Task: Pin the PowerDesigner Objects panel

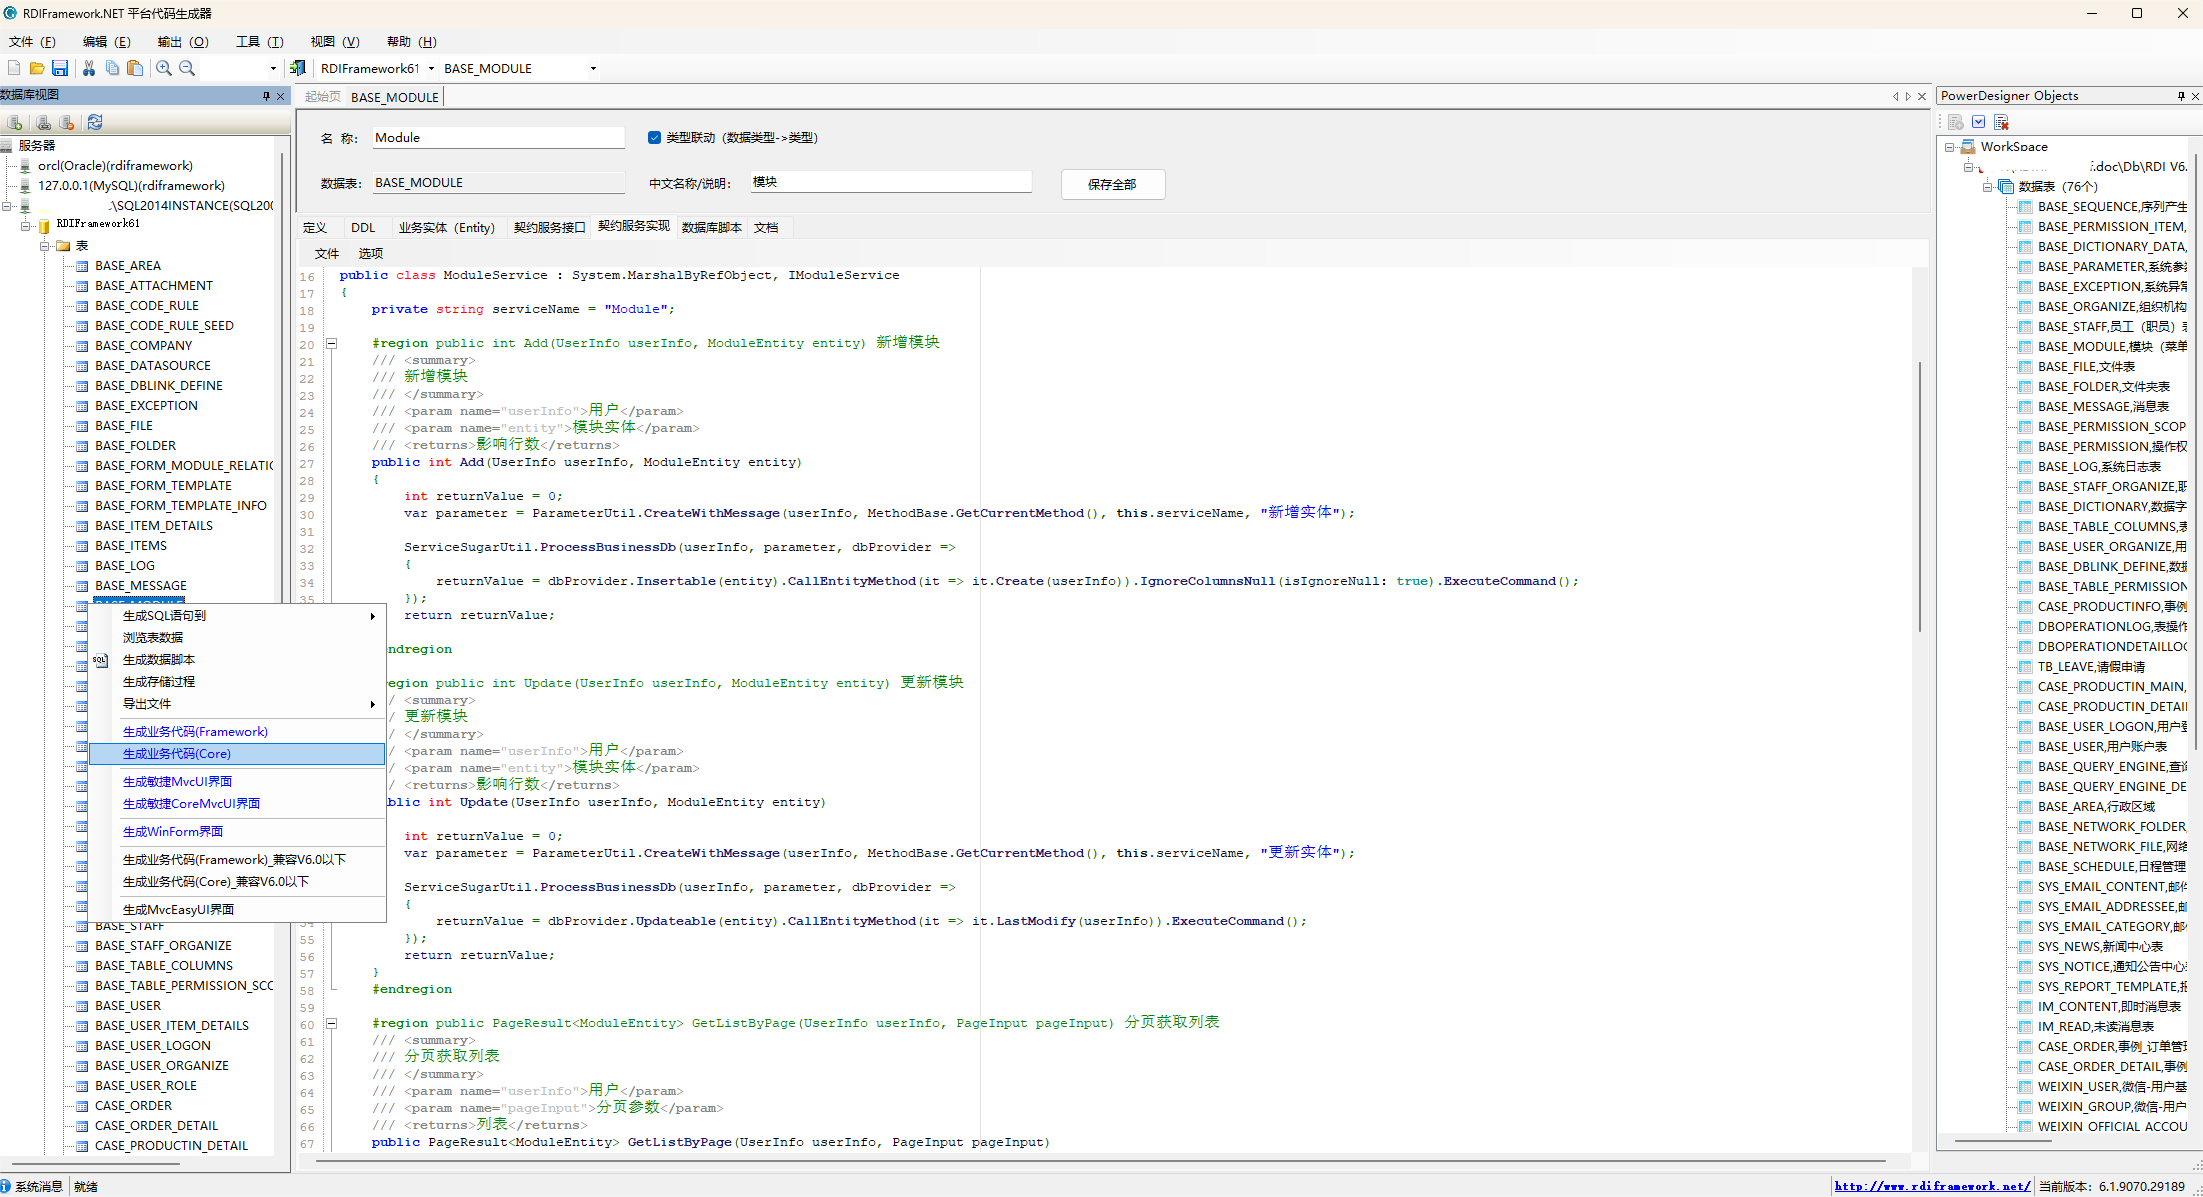Action: pos(2181,96)
